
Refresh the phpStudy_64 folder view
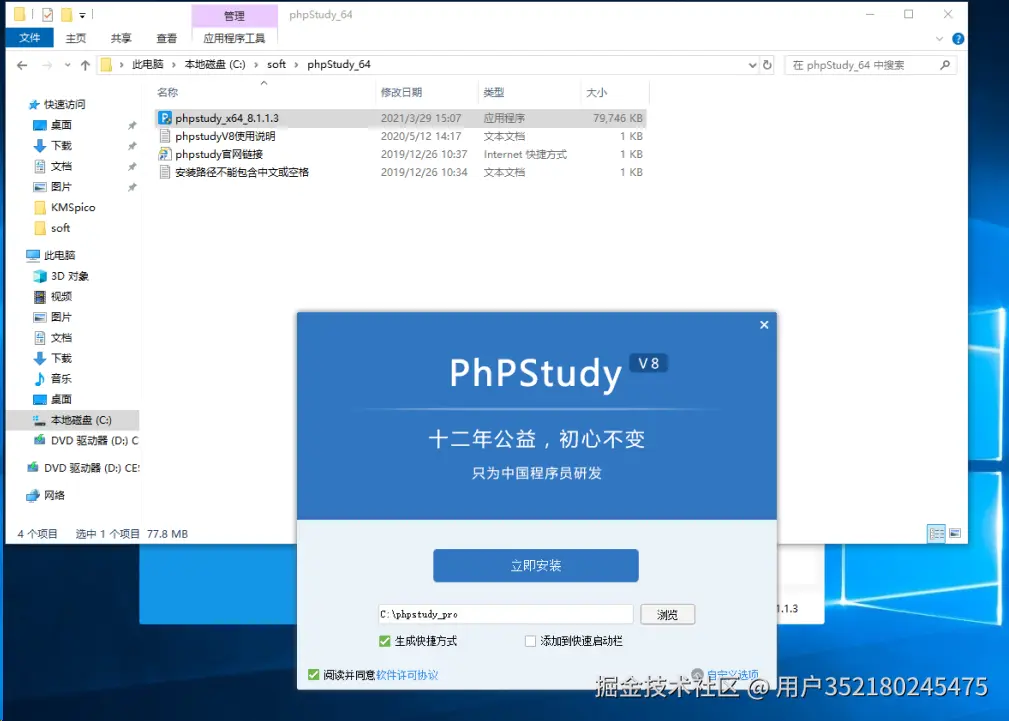point(767,65)
